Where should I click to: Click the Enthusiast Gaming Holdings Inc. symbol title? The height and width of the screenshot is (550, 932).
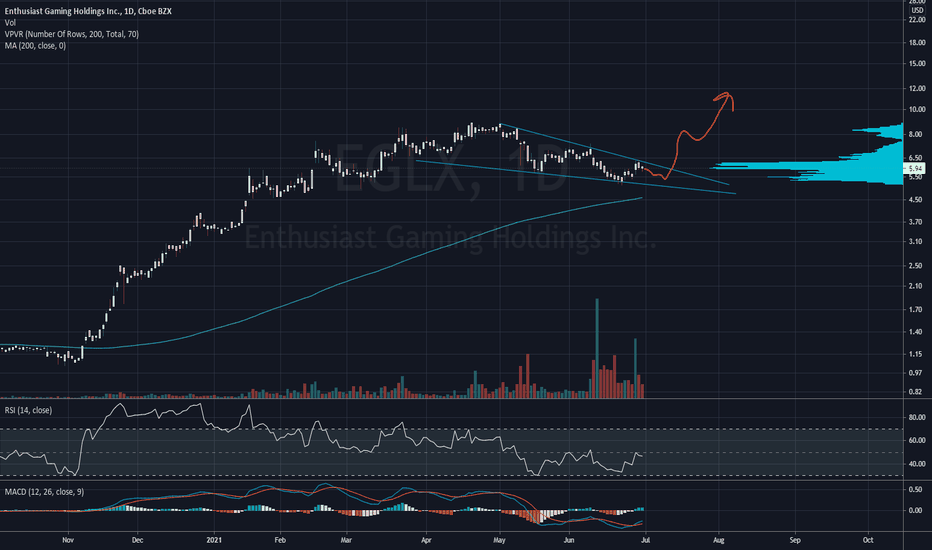click(88, 11)
